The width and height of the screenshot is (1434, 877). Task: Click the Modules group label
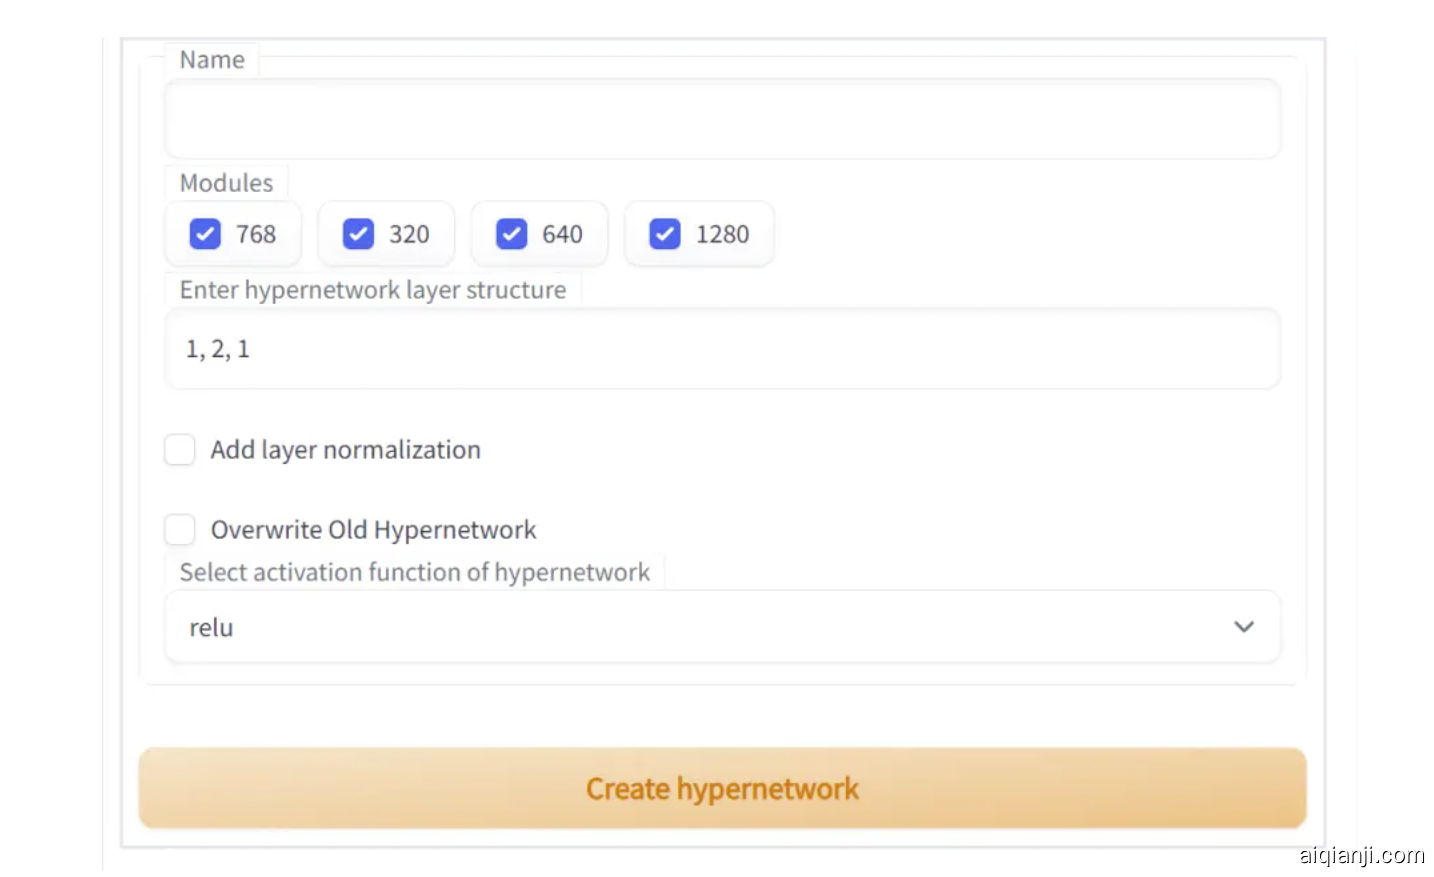point(226,183)
